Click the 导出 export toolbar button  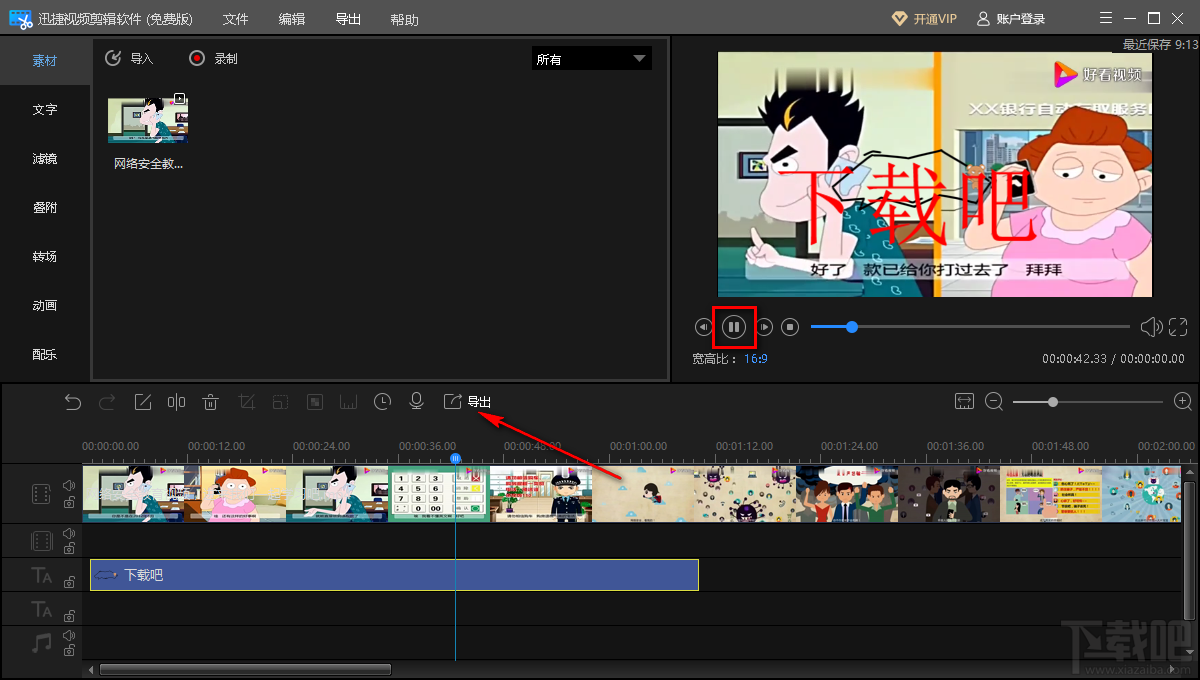(467, 402)
